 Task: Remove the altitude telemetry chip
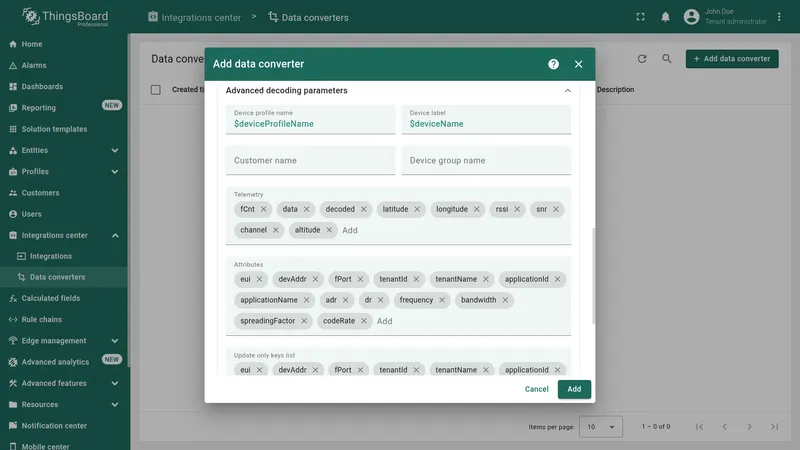tap(329, 230)
